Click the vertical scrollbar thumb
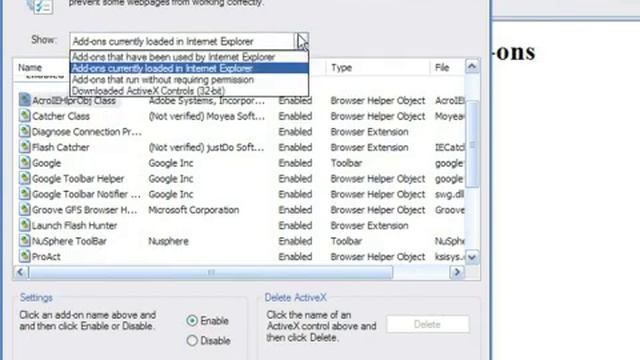Image resolution: width=640 pixels, height=360 pixels. click(472, 144)
